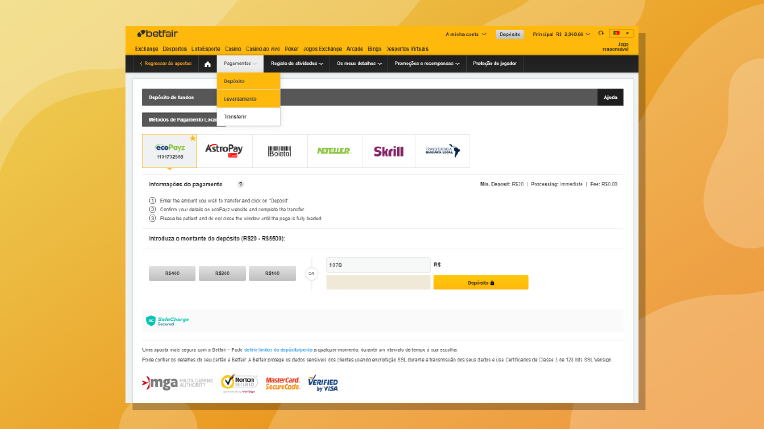
Task: Click the beige field below amount input
Action: [378, 282]
